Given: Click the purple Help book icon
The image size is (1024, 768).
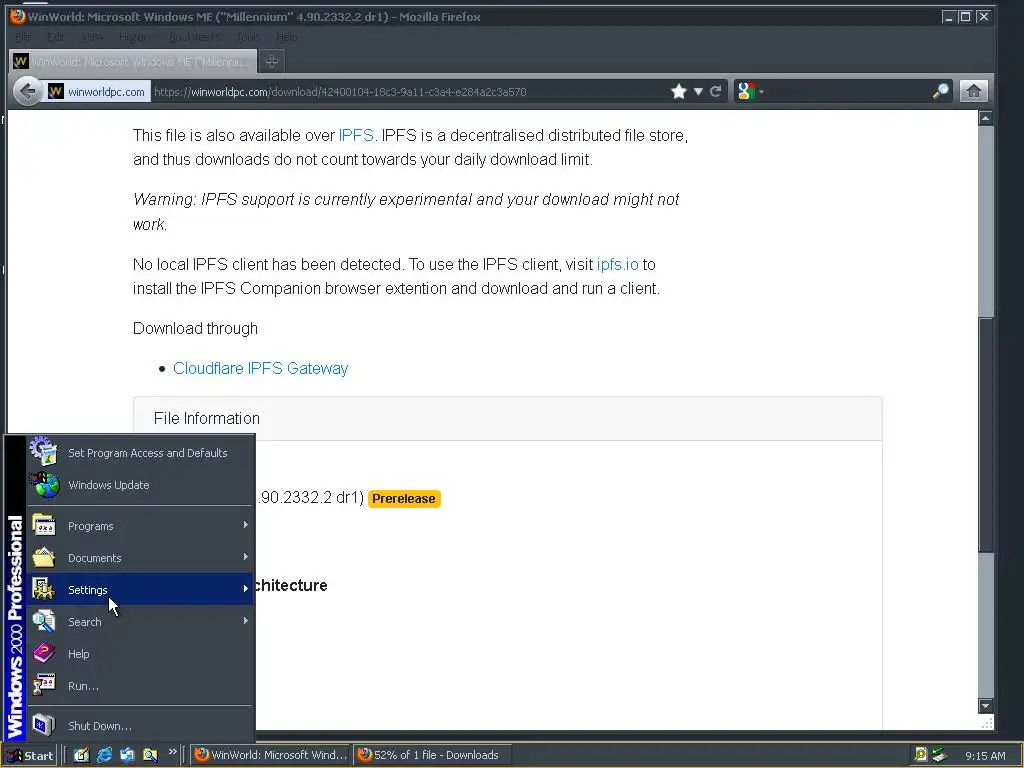Looking at the screenshot, I should [44, 653].
